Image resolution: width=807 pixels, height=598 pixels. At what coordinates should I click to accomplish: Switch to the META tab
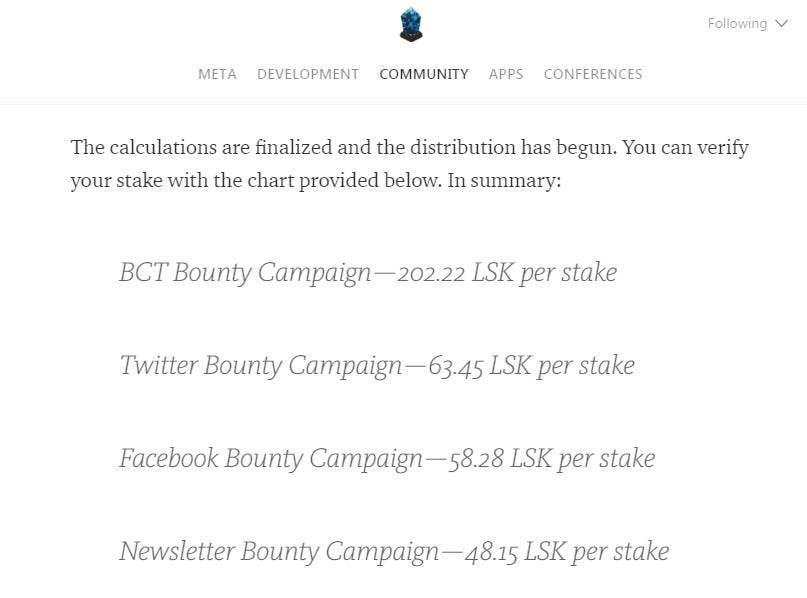217,74
